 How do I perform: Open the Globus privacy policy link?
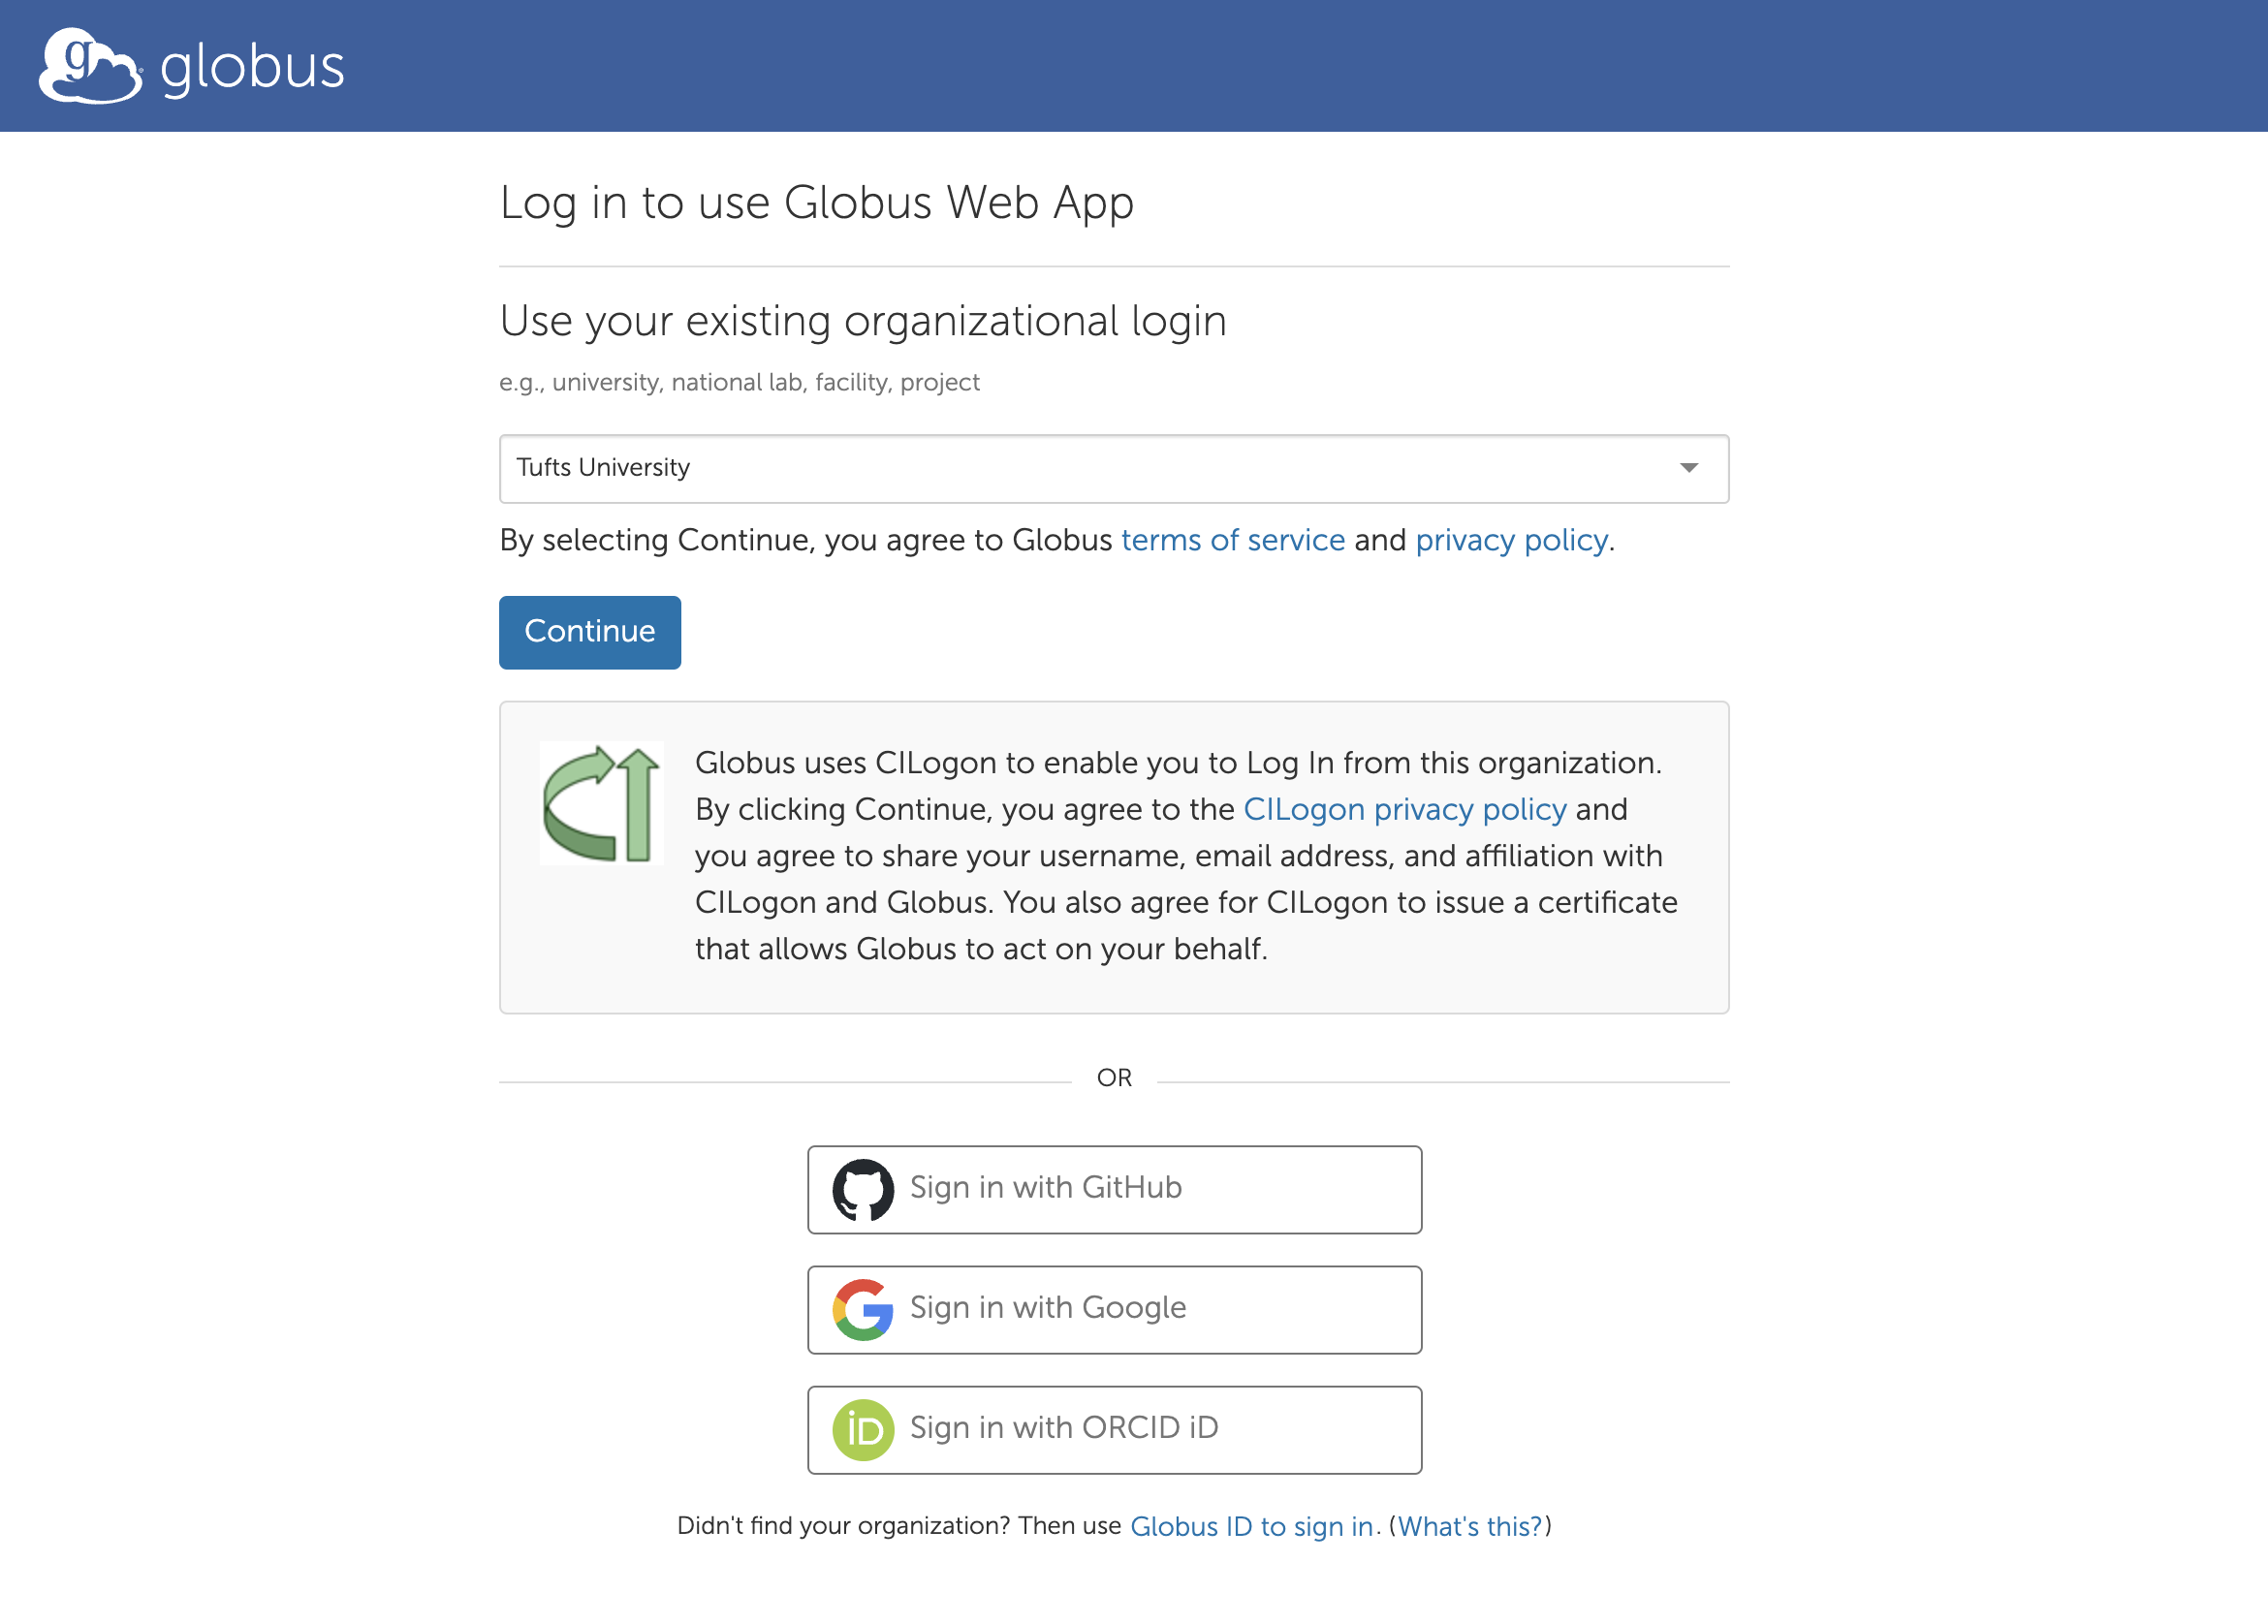[1510, 540]
